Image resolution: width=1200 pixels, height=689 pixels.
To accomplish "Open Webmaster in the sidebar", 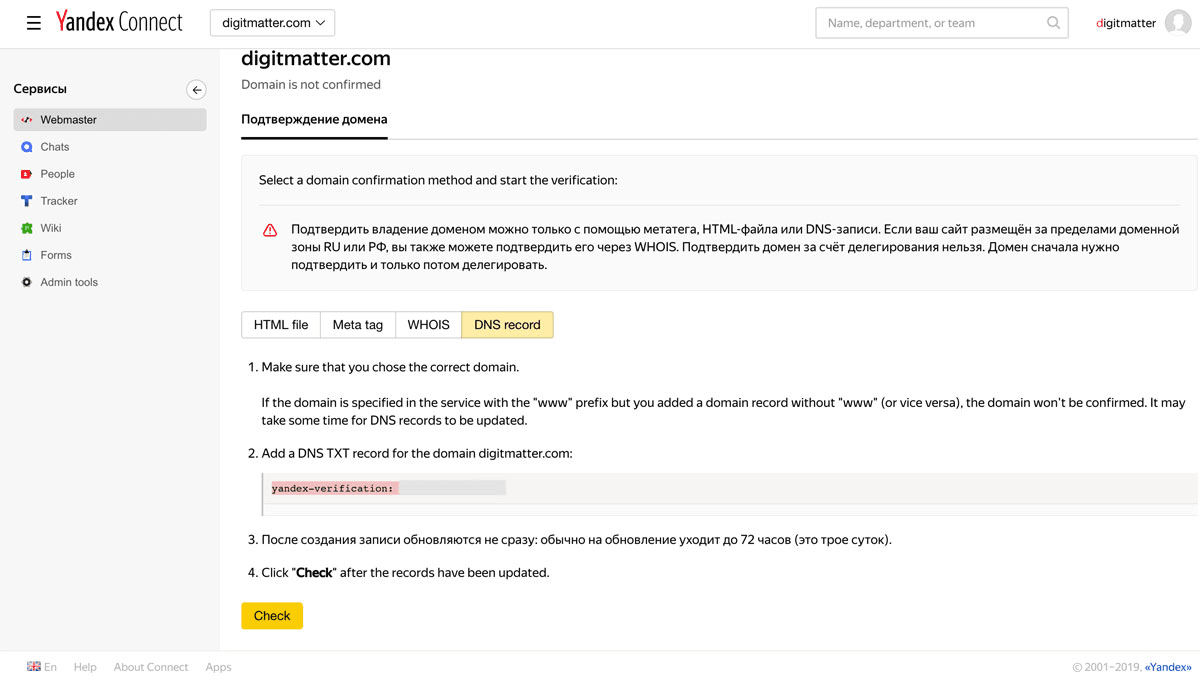I will pos(110,120).
